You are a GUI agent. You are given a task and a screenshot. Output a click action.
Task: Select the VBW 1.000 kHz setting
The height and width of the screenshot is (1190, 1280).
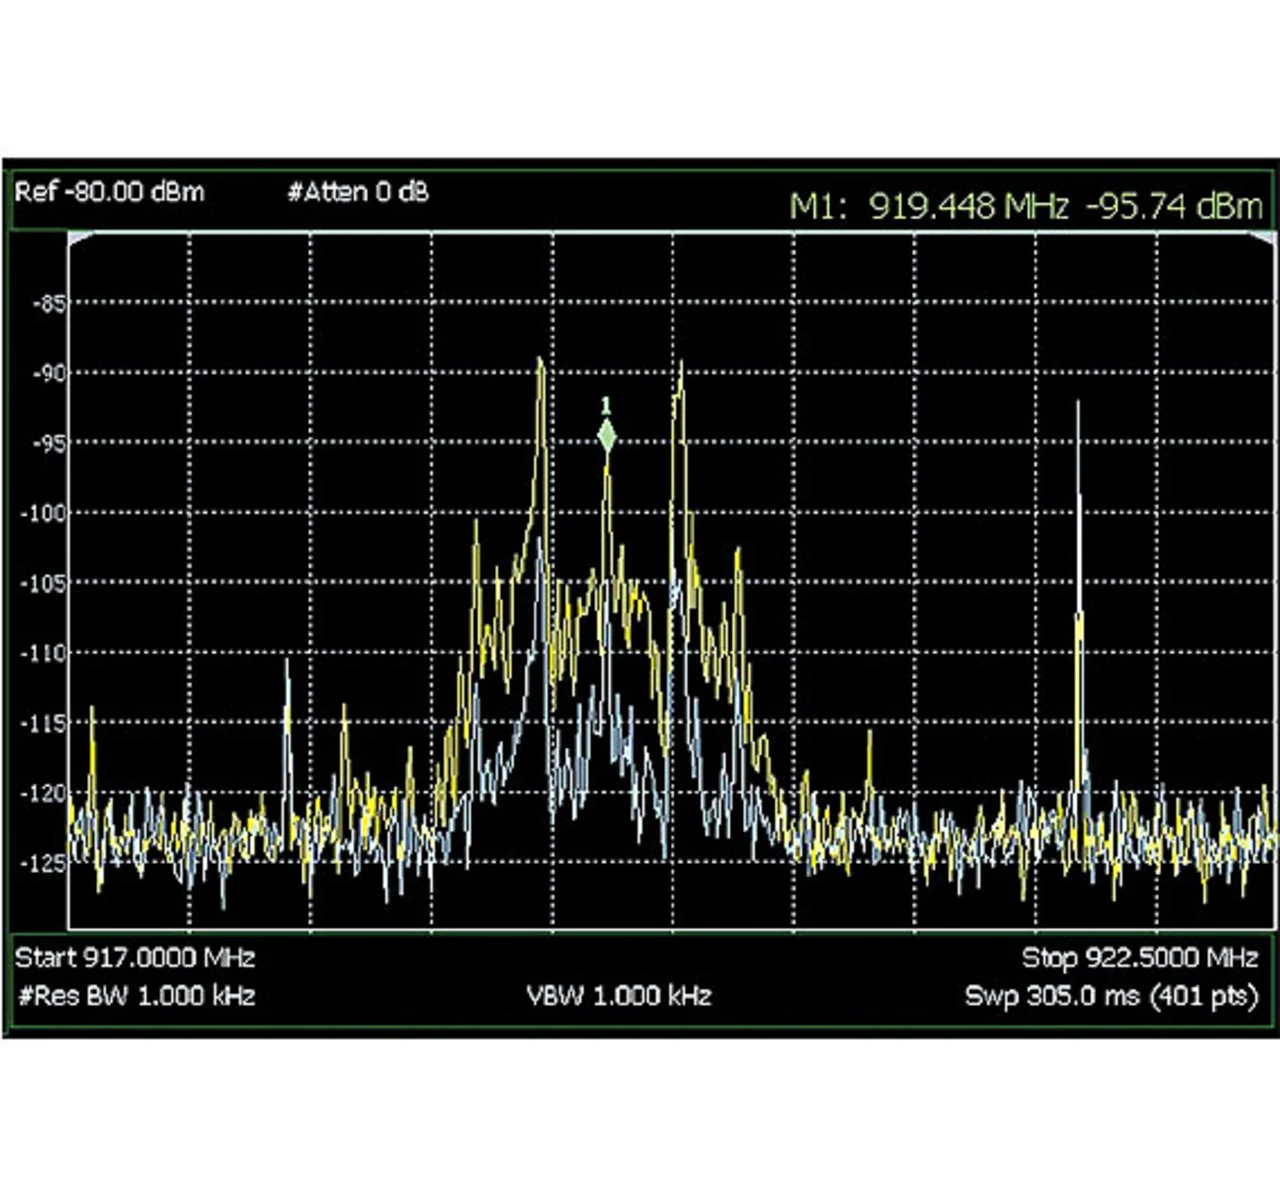(x=619, y=996)
